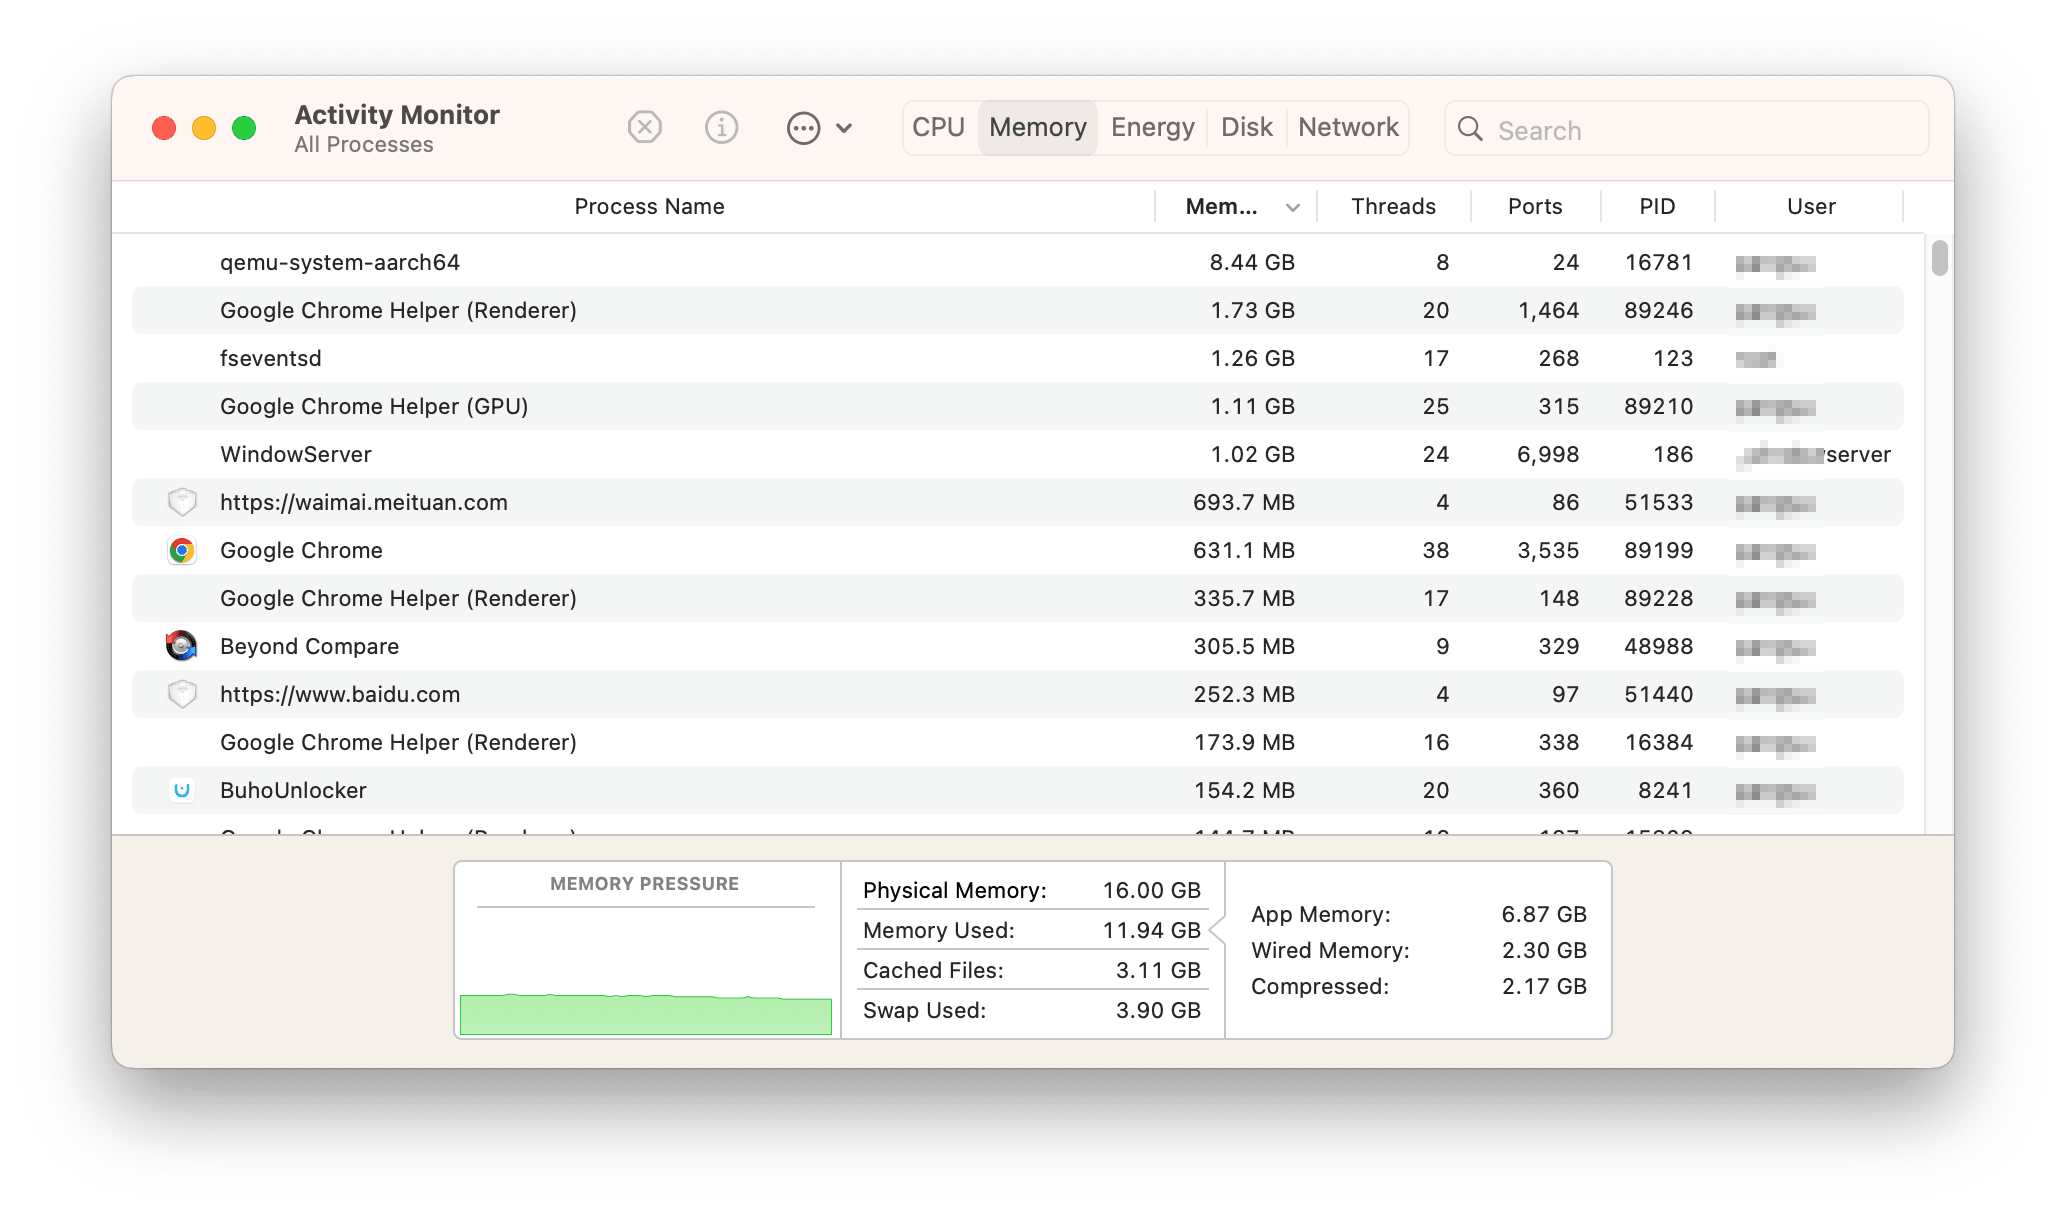Click the BuhoUnlocker app icon

(x=181, y=790)
